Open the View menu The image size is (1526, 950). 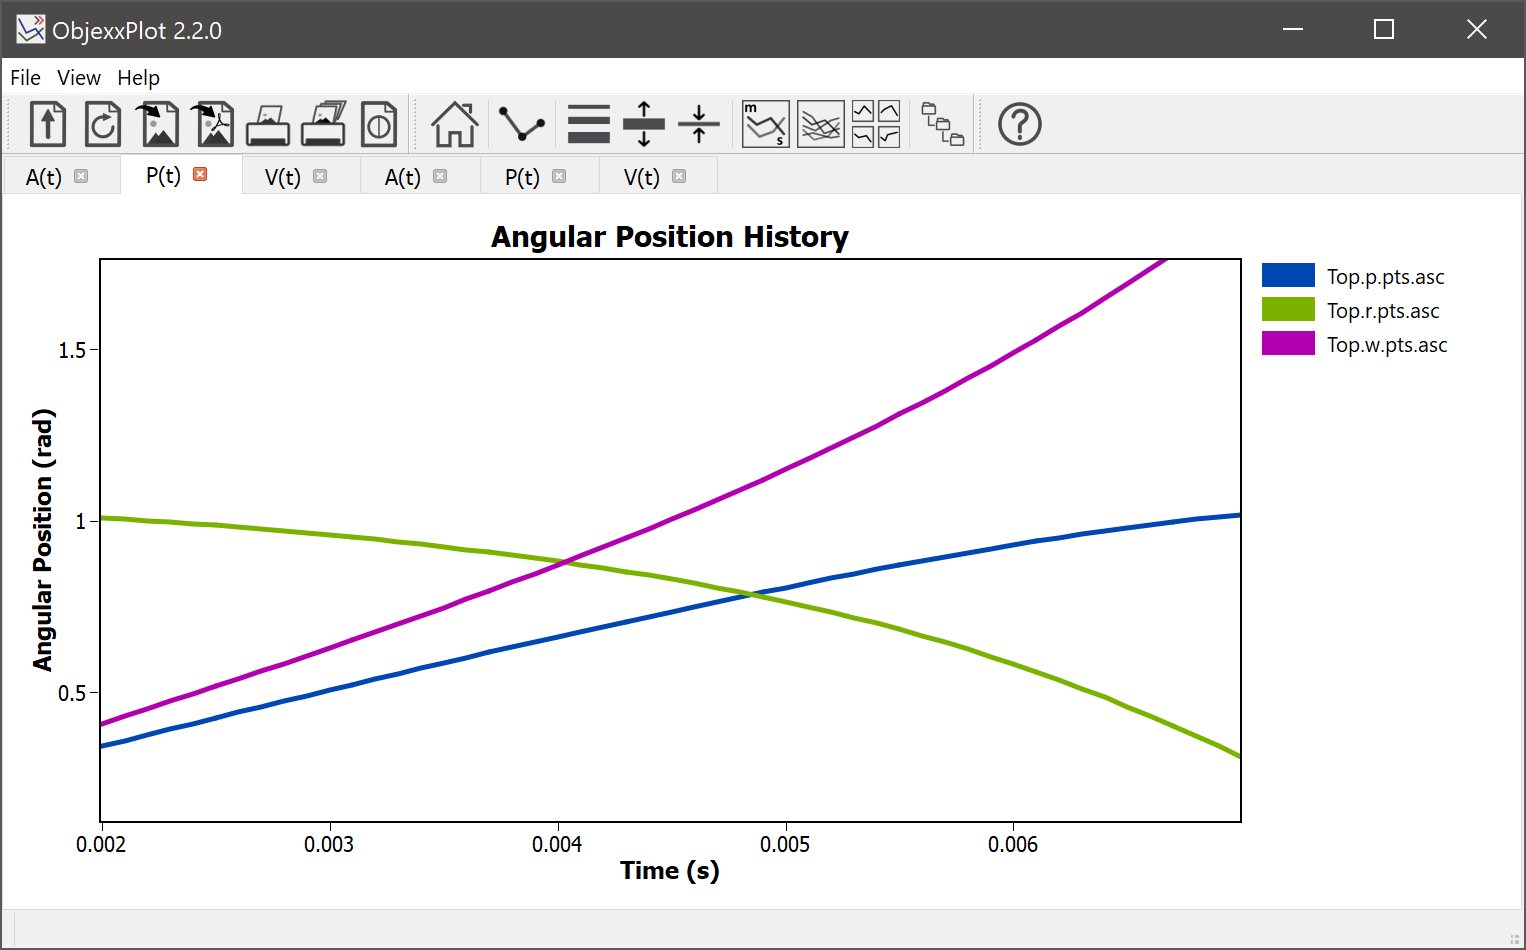tap(78, 77)
